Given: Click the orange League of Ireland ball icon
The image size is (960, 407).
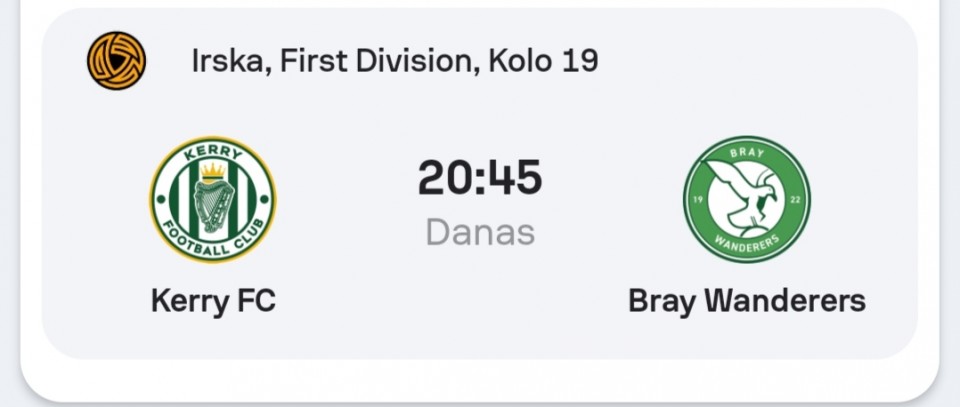Looking at the screenshot, I should [116, 61].
